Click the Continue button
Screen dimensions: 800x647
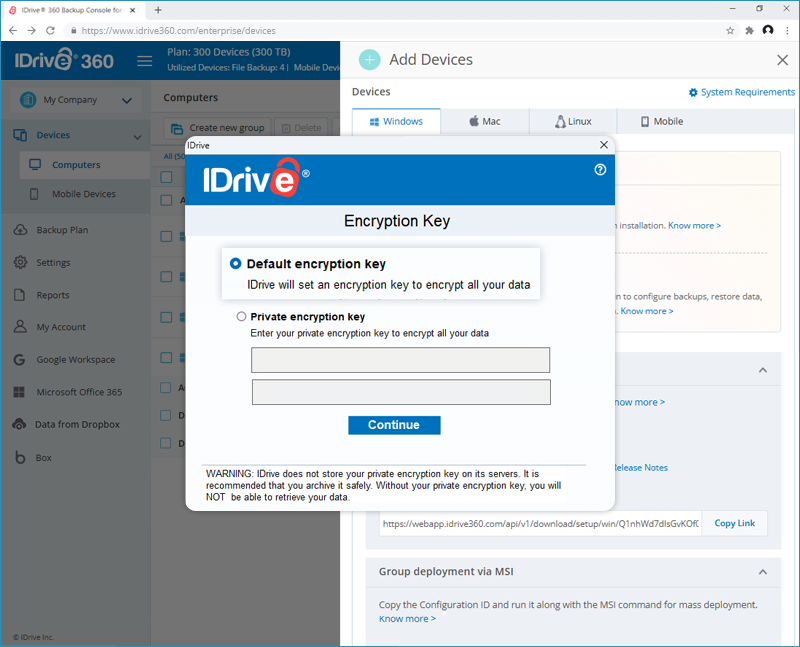pos(394,425)
